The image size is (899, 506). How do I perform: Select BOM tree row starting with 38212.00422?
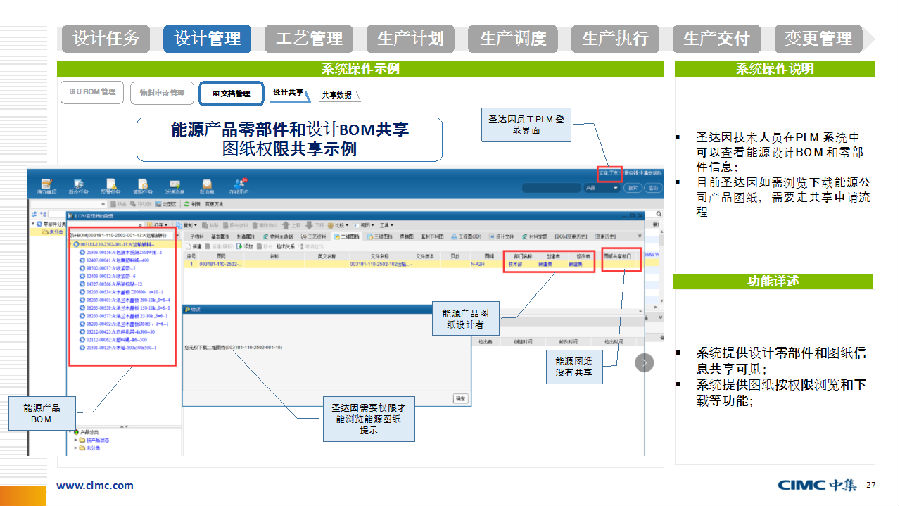(120, 332)
